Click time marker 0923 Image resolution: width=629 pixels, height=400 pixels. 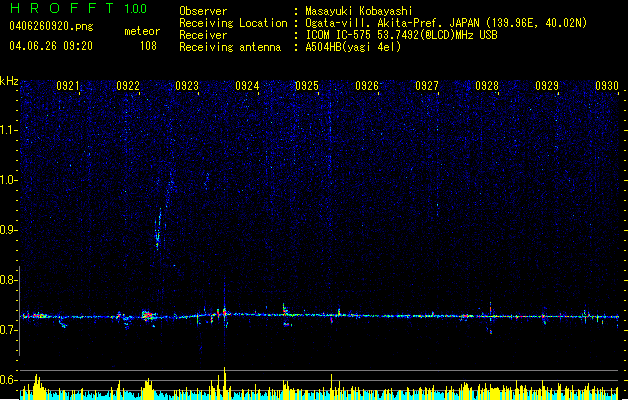(187, 86)
